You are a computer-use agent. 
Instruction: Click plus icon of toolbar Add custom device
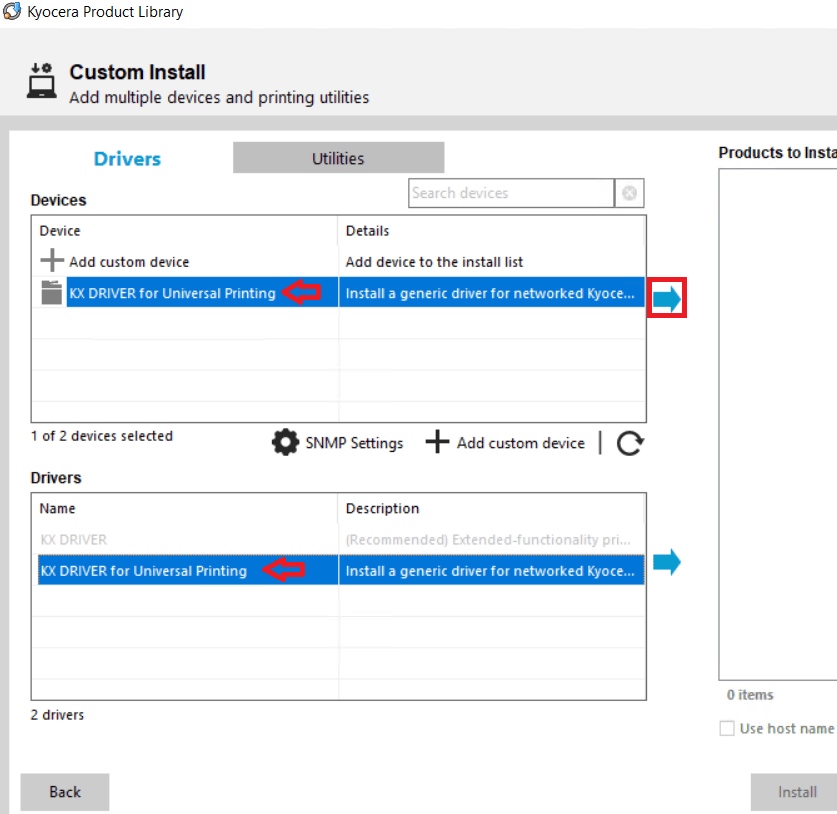[437, 442]
